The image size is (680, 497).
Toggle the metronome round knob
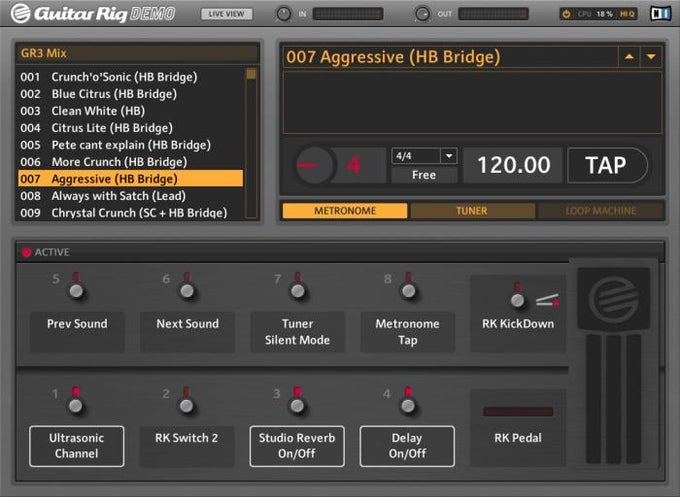(314, 165)
